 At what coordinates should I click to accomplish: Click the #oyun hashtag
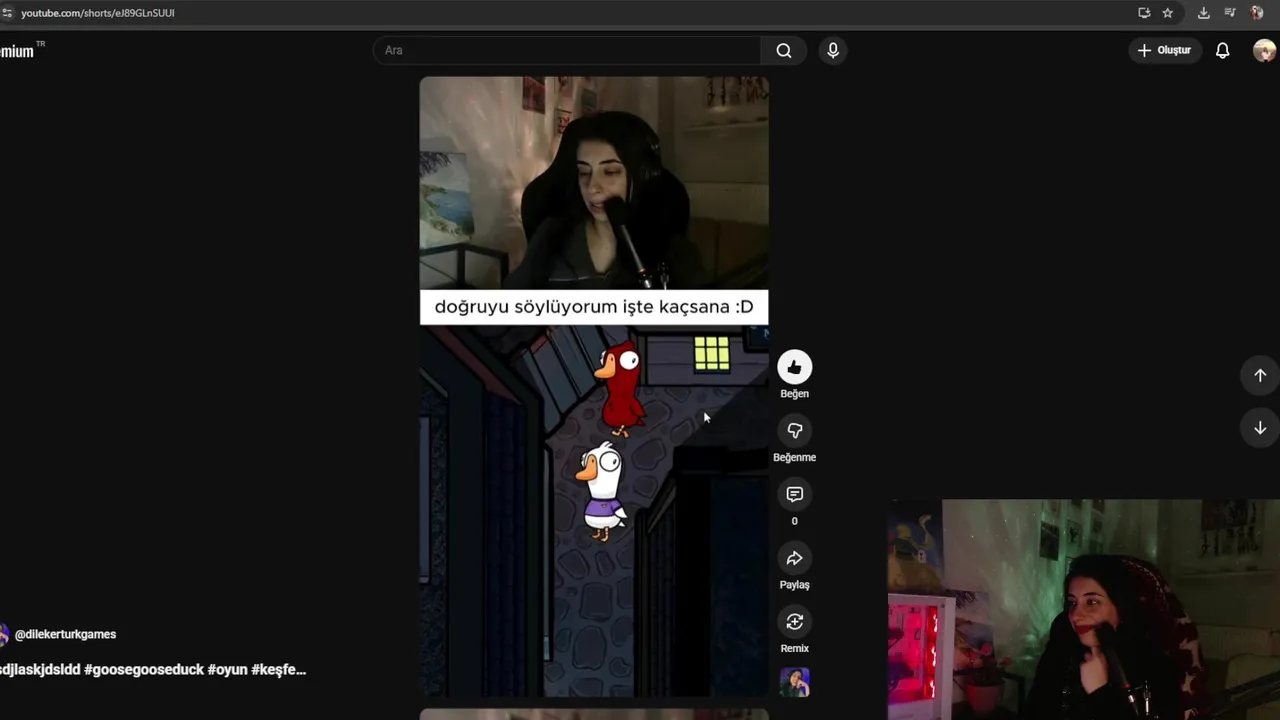pyautogui.click(x=227, y=670)
